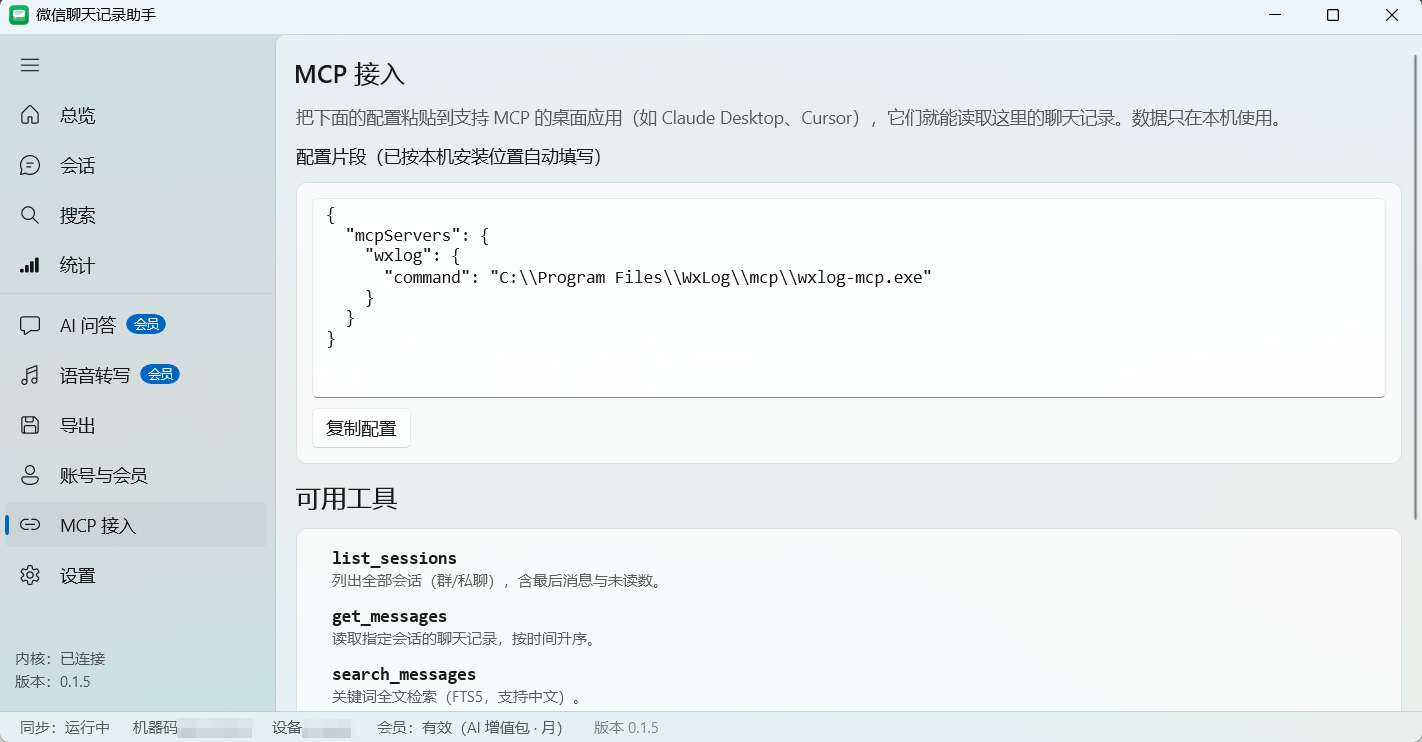Click the chat bubble icon beside 会话

pyautogui.click(x=30, y=165)
